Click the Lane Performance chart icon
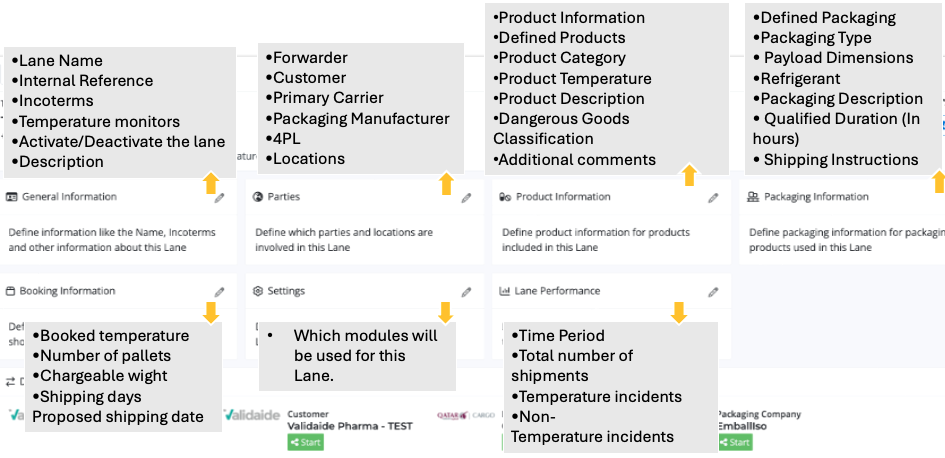 point(505,292)
